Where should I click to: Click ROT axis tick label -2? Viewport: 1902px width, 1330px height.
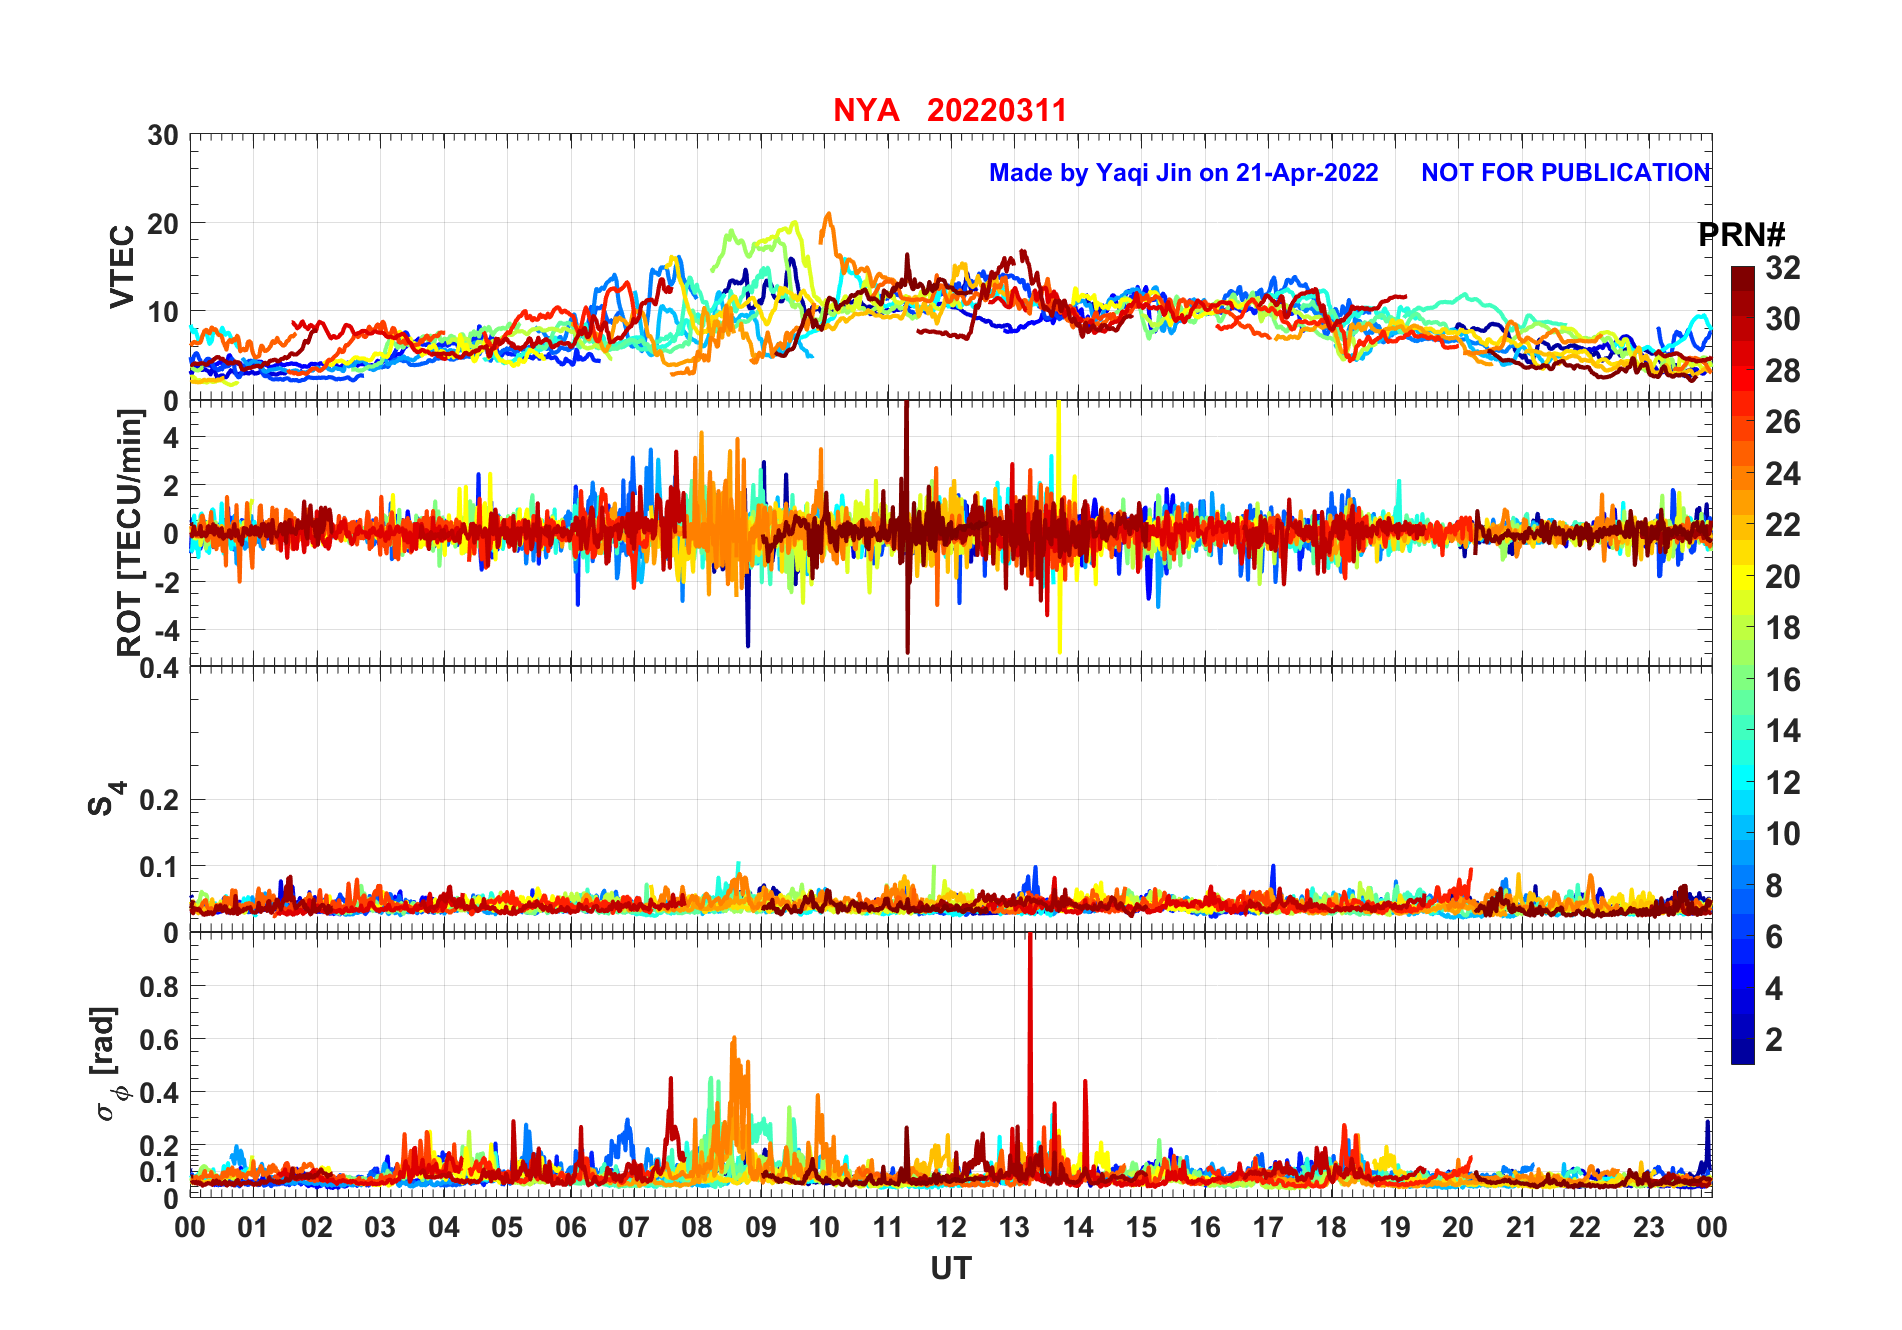[x=165, y=583]
